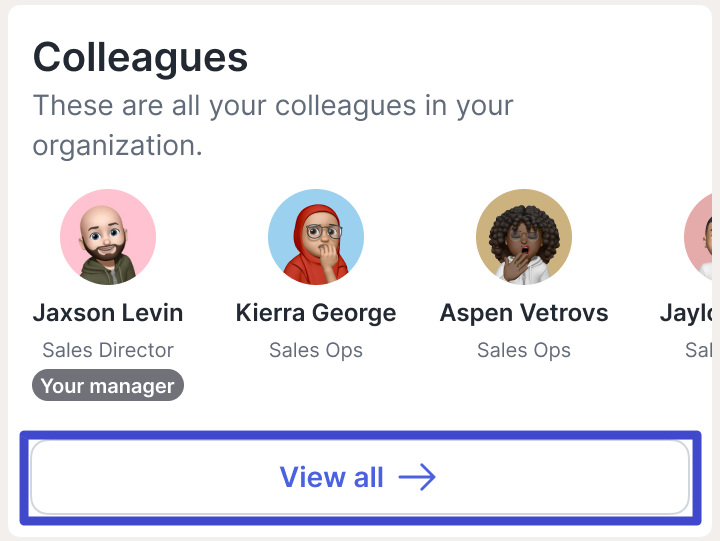This screenshot has height=541, width=720.
Task: Click Sales Ops under Aspen Vetrovs
Action: [524, 350]
